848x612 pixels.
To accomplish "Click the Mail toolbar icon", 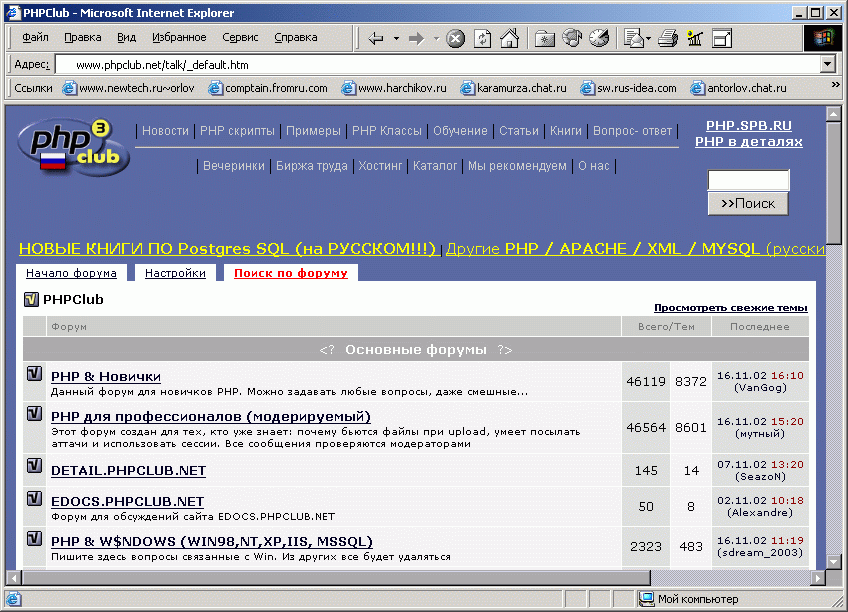I will tap(633, 38).
